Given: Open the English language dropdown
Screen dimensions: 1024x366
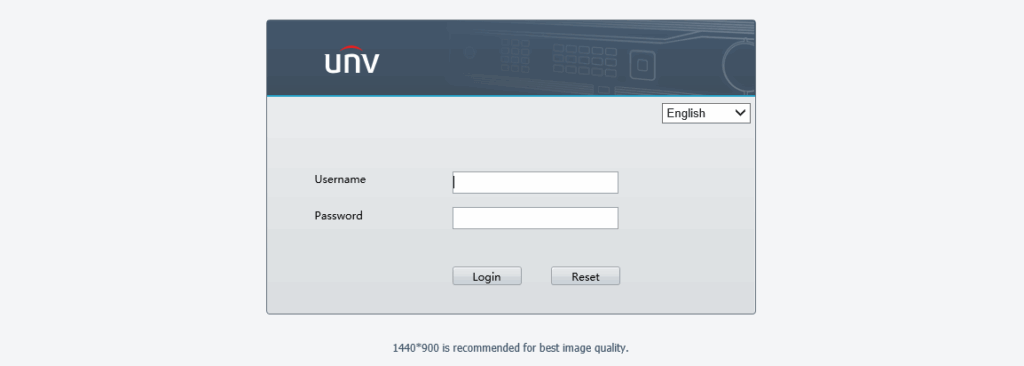Looking at the screenshot, I should (706, 113).
